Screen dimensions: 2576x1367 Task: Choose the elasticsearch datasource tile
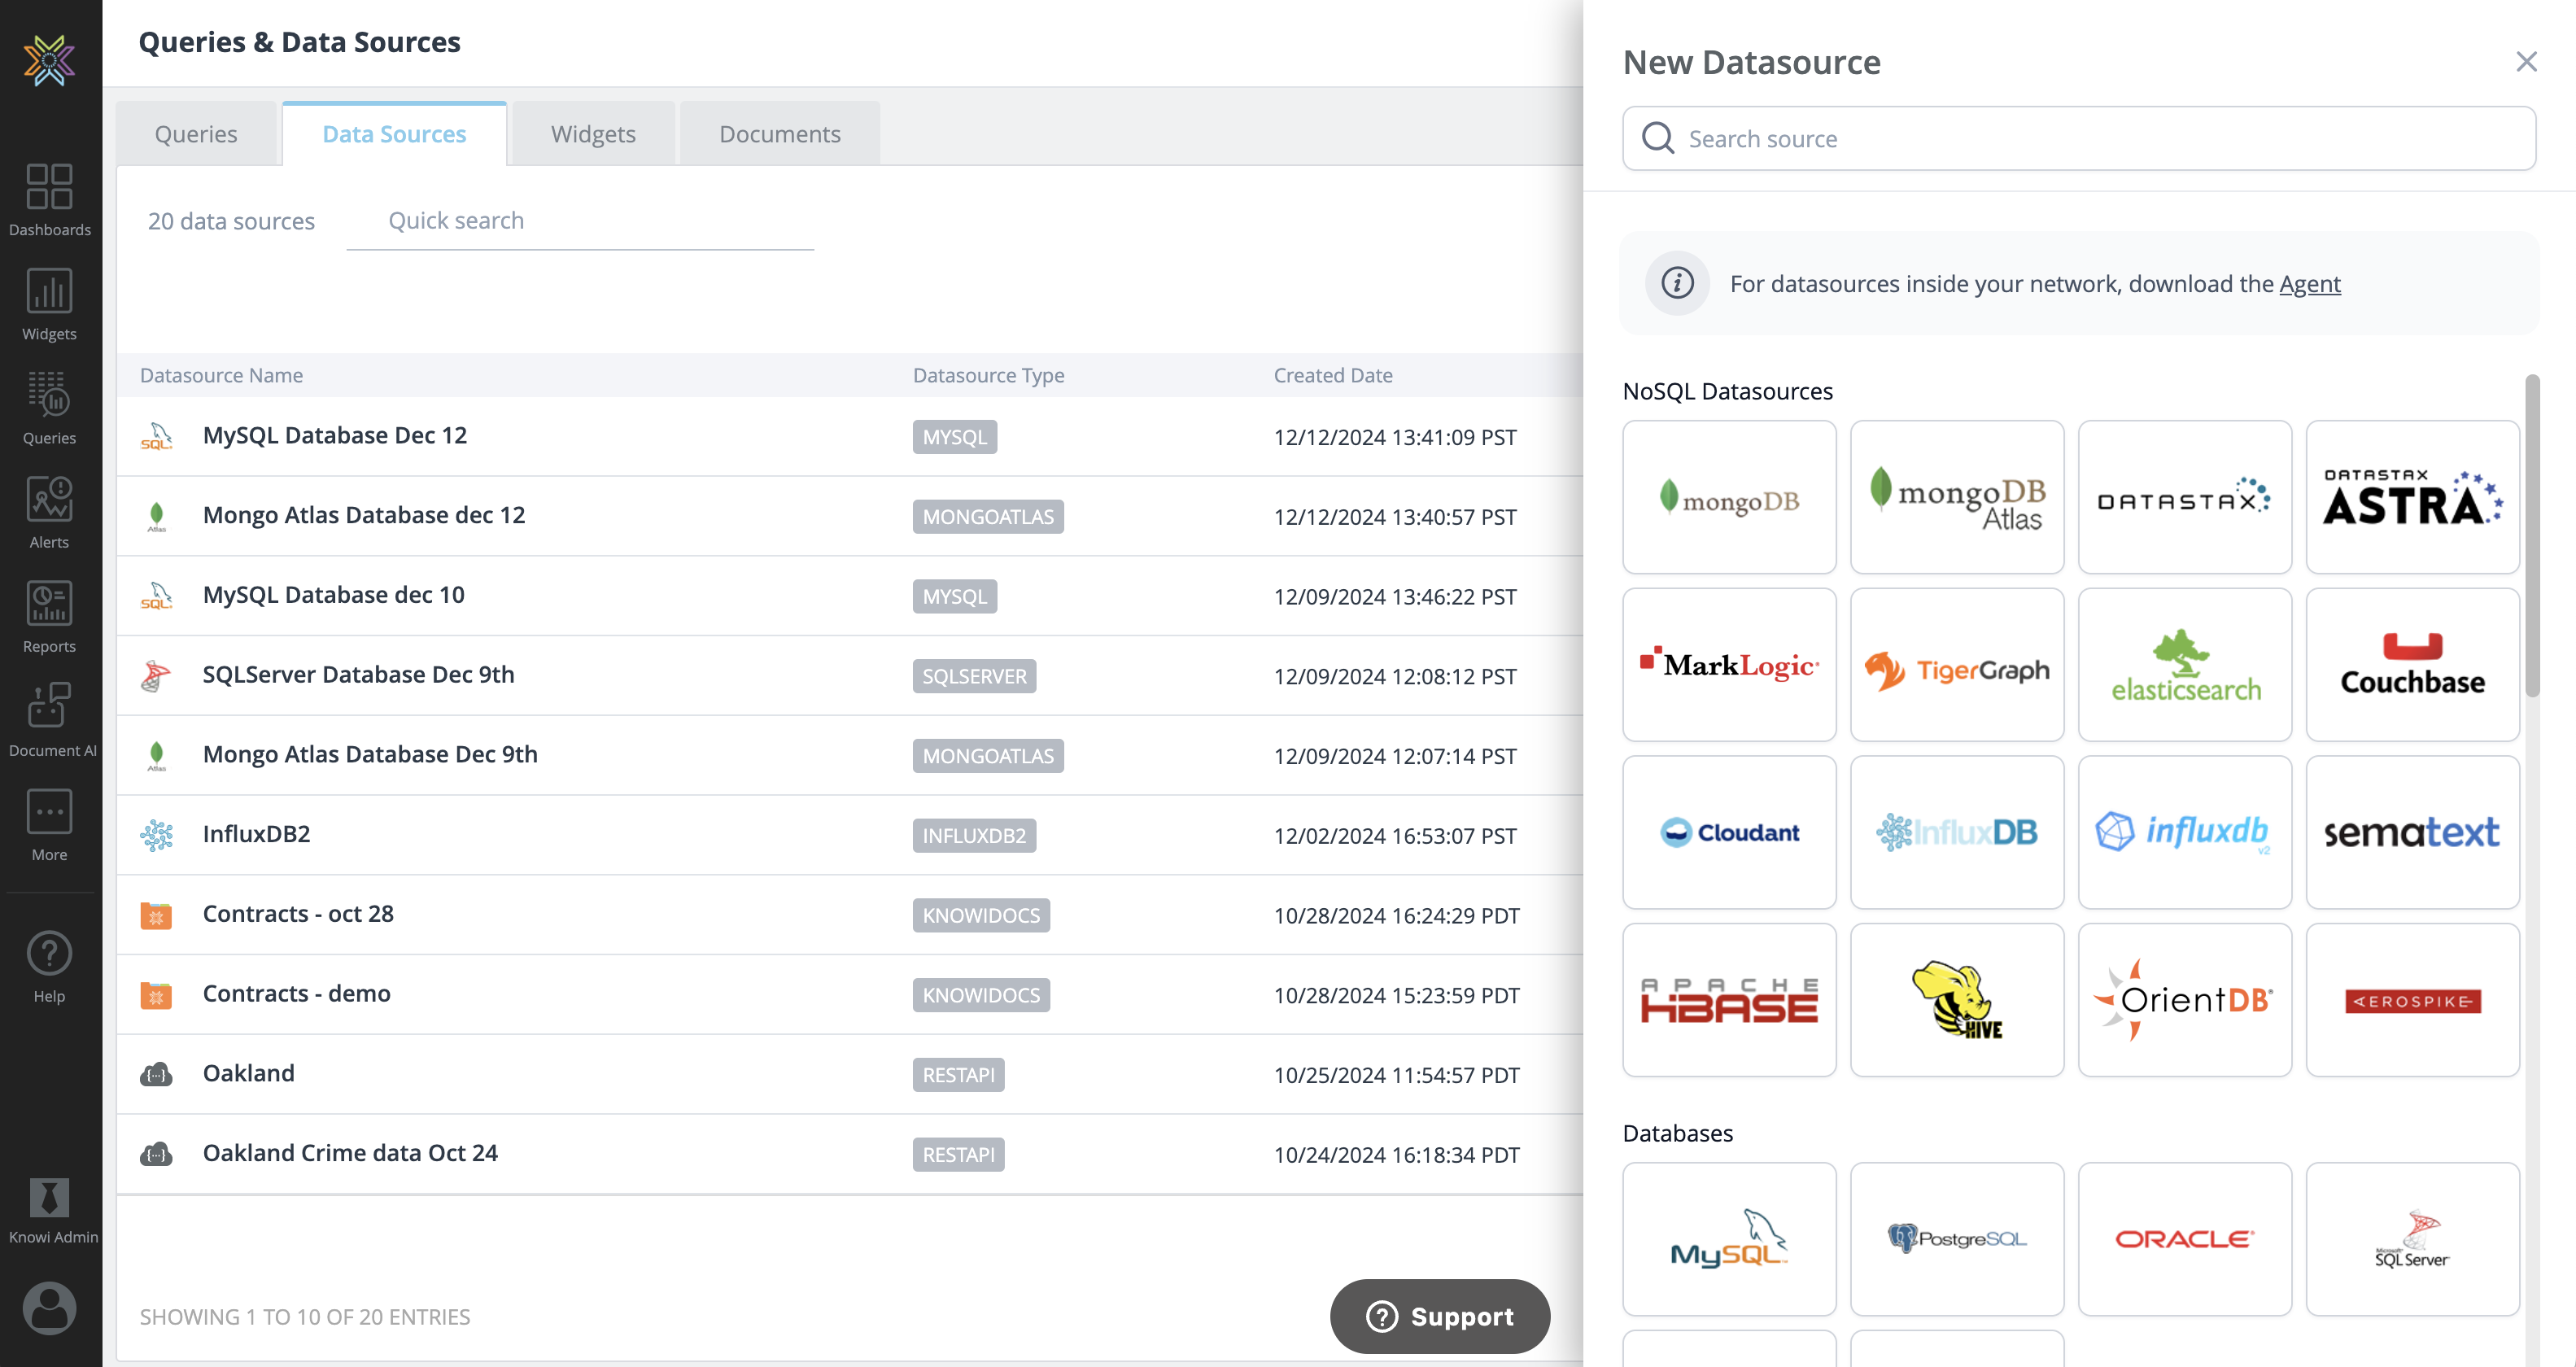(x=2184, y=665)
